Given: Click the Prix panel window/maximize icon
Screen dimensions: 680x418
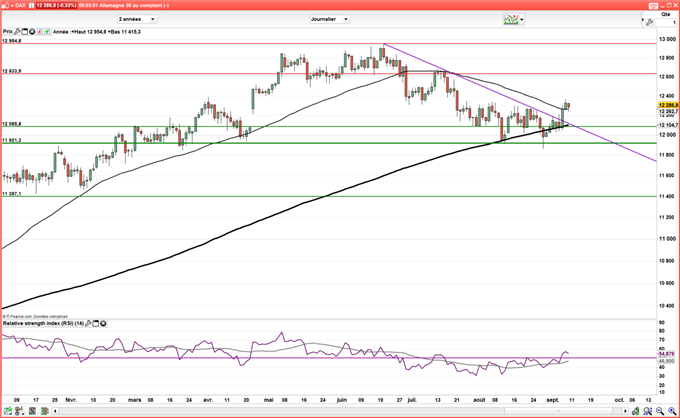Looking at the screenshot, I should [25, 32].
